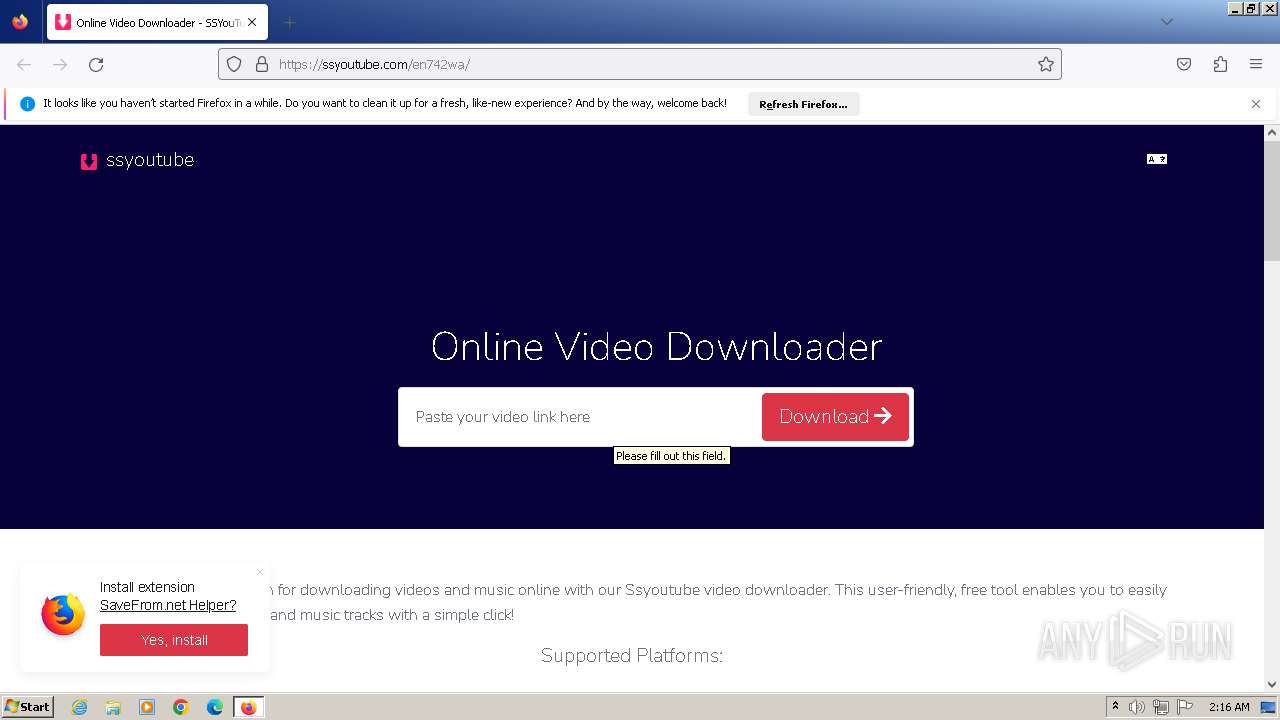Close the Online Video Downloader tab
Screen dimensions: 1280x720
(x=252, y=22)
